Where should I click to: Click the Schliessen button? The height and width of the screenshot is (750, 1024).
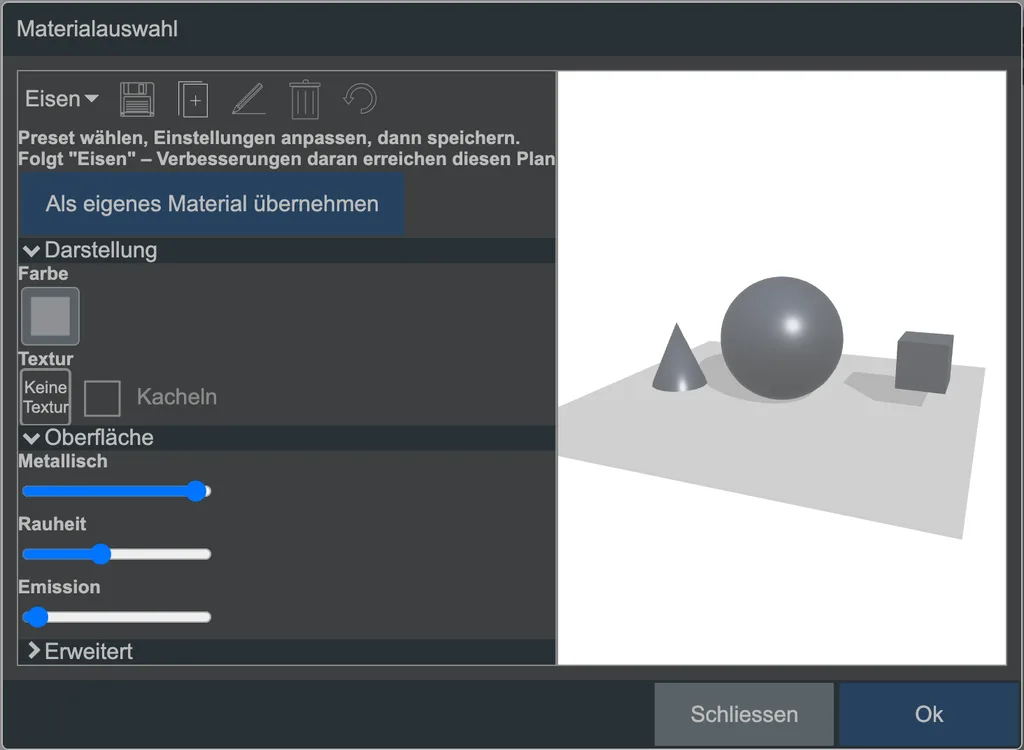pyautogui.click(x=744, y=714)
